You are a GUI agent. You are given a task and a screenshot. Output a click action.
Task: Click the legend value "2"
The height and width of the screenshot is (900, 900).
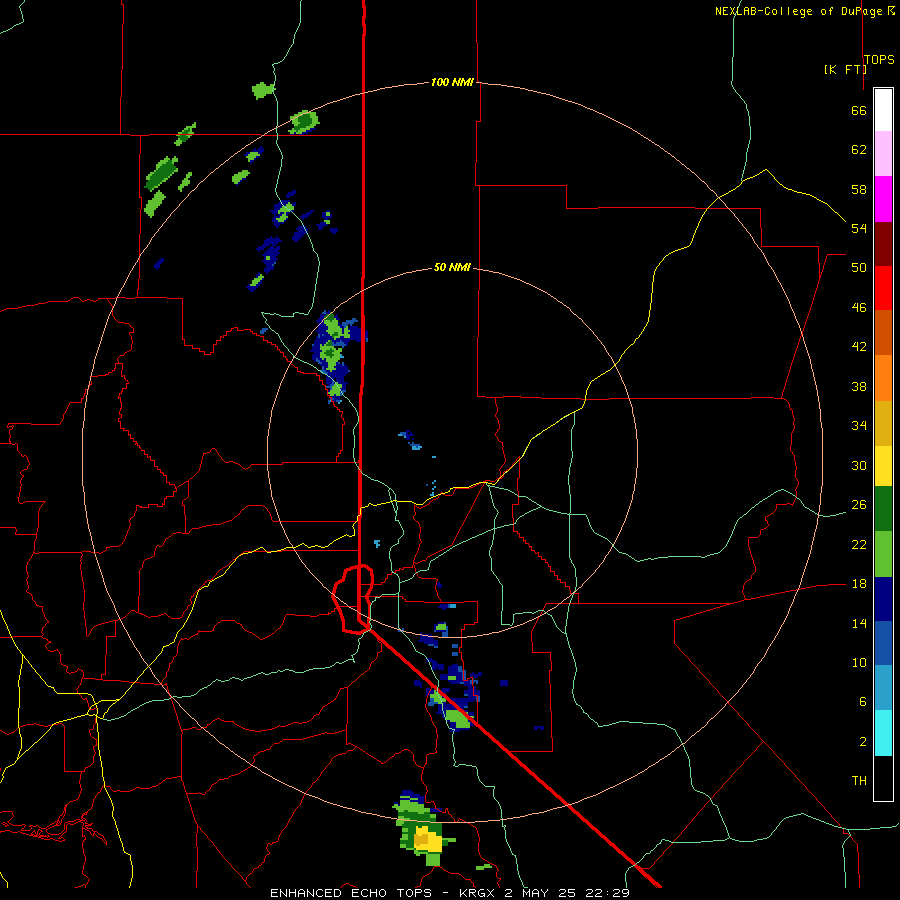pyautogui.click(x=862, y=742)
